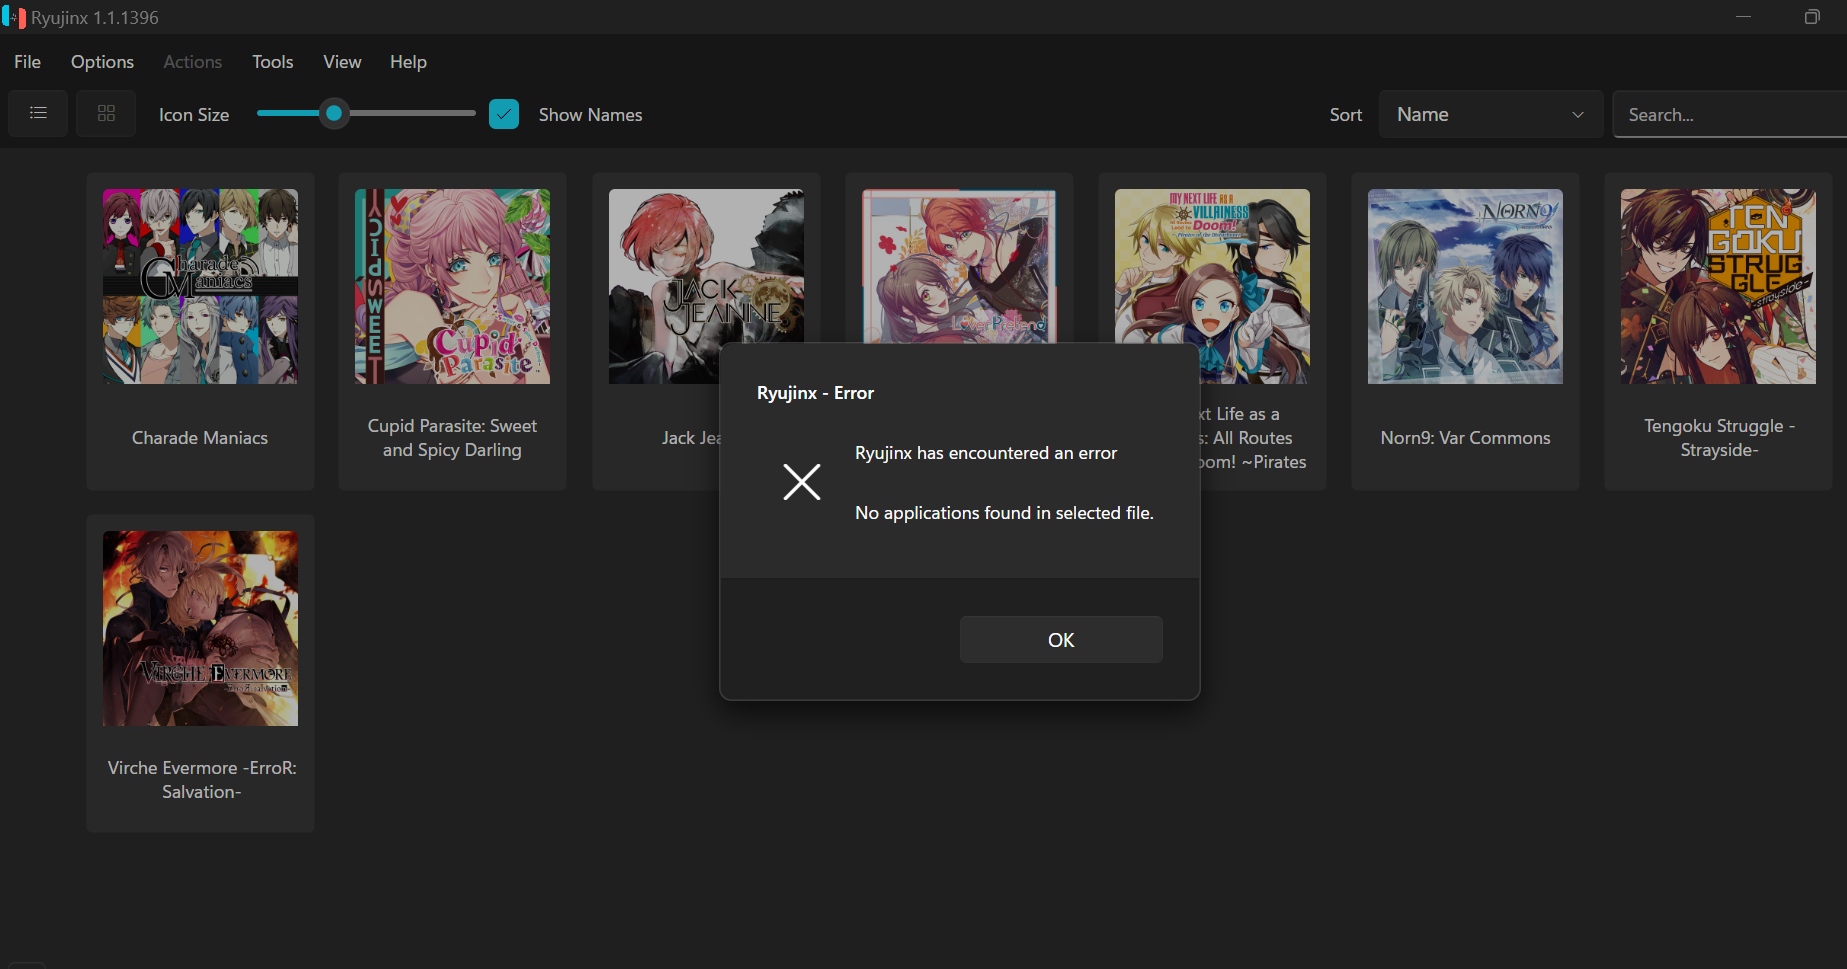Click the Icon Size slider handle
Image resolution: width=1847 pixels, height=969 pixels.
point(334,114)
